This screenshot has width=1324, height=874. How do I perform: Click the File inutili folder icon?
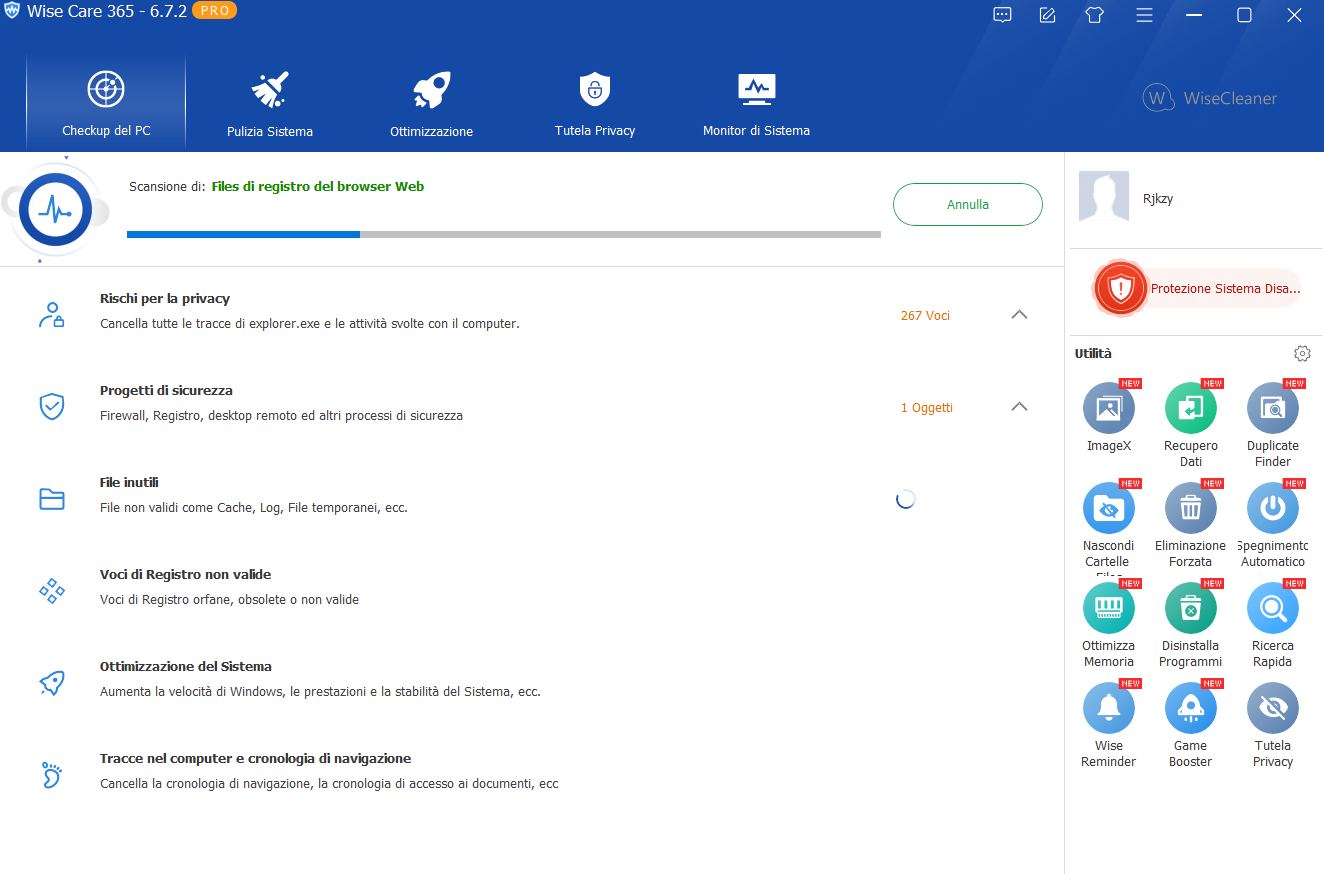(52, 499)
